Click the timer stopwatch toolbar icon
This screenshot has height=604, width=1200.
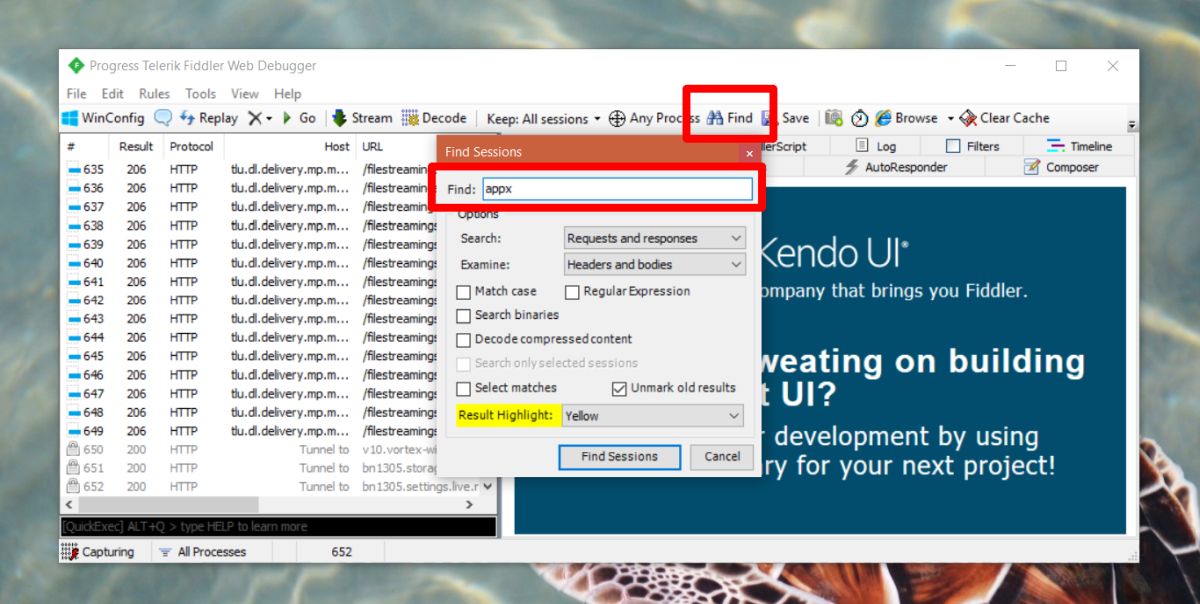coord(860,118)
